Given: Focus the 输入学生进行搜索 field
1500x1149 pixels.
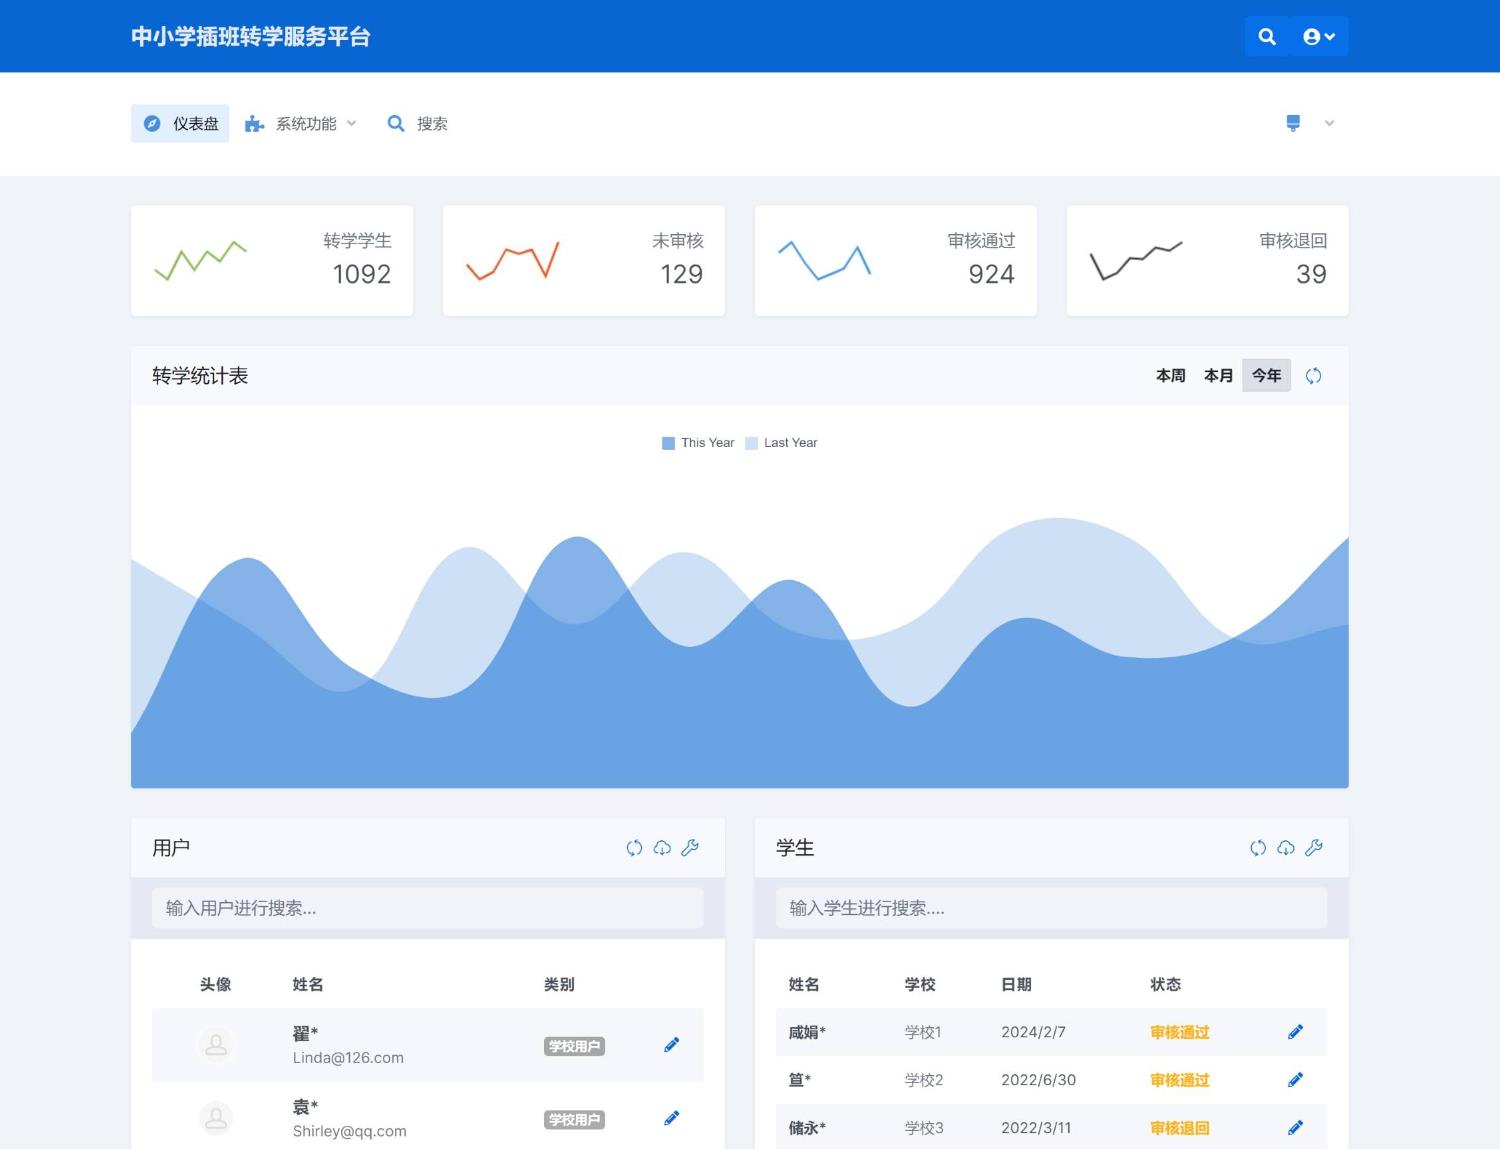Looking at the screenshot, I should [x=1051, y=908].
